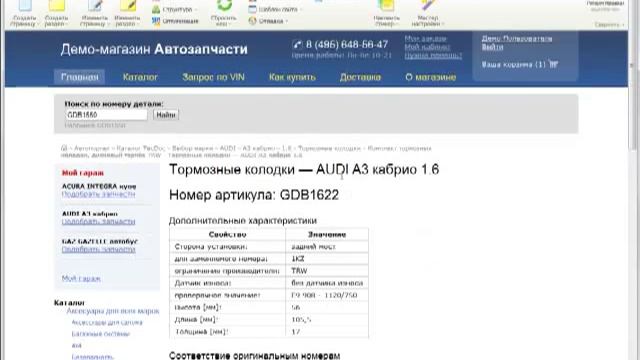Pick parts for ACURA INTEGRA купе

point(98,194)
